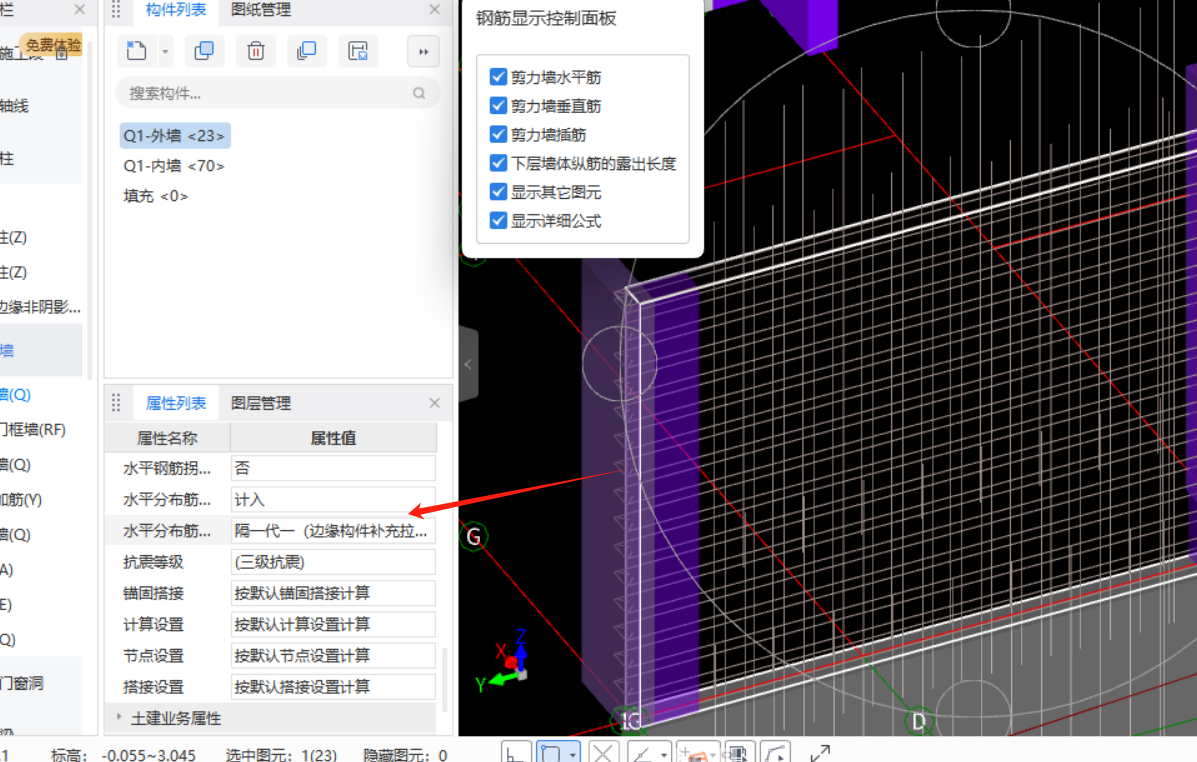Switch to the 构件列表 tab

(176, 10)
